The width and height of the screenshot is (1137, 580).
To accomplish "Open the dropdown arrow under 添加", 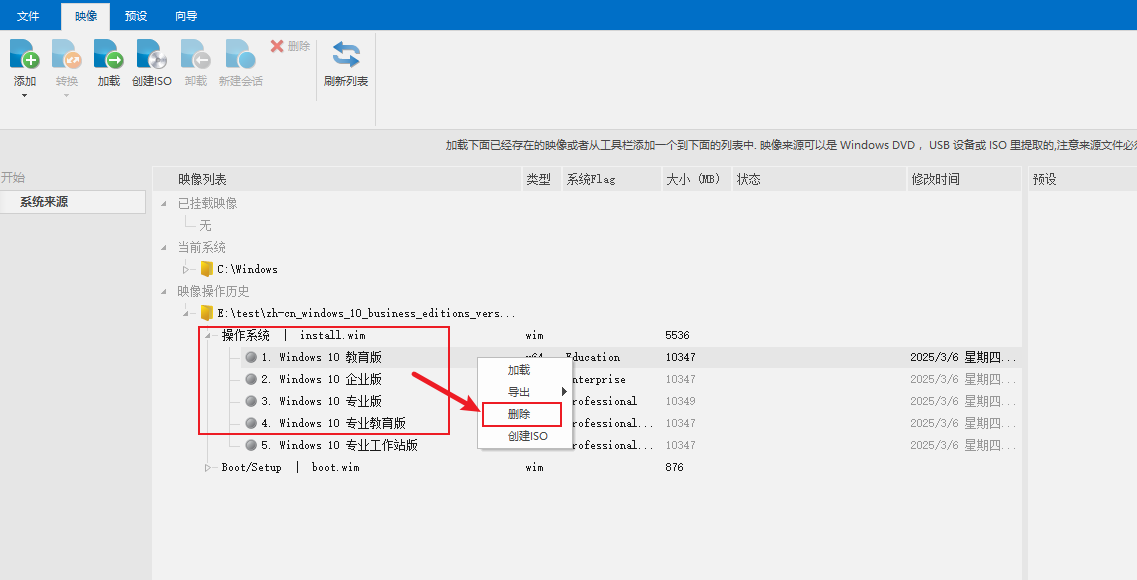I will pos(24,96).
